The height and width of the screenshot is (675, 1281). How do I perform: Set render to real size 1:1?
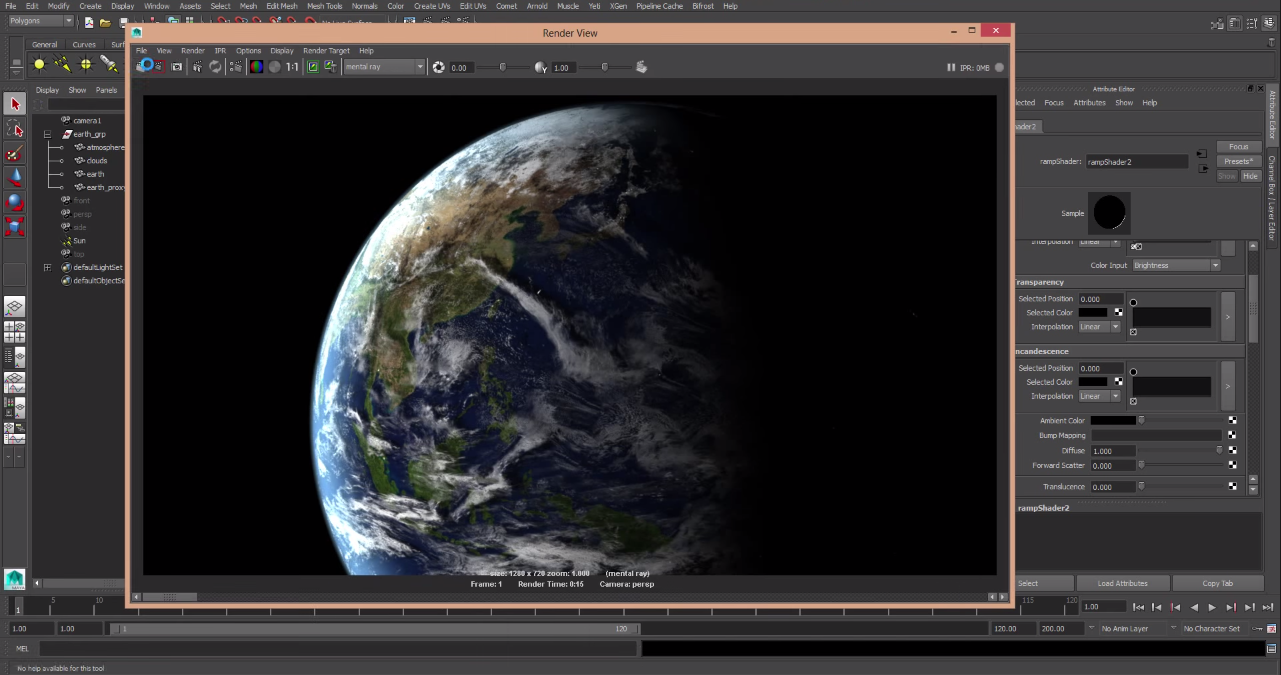(292, 67)
